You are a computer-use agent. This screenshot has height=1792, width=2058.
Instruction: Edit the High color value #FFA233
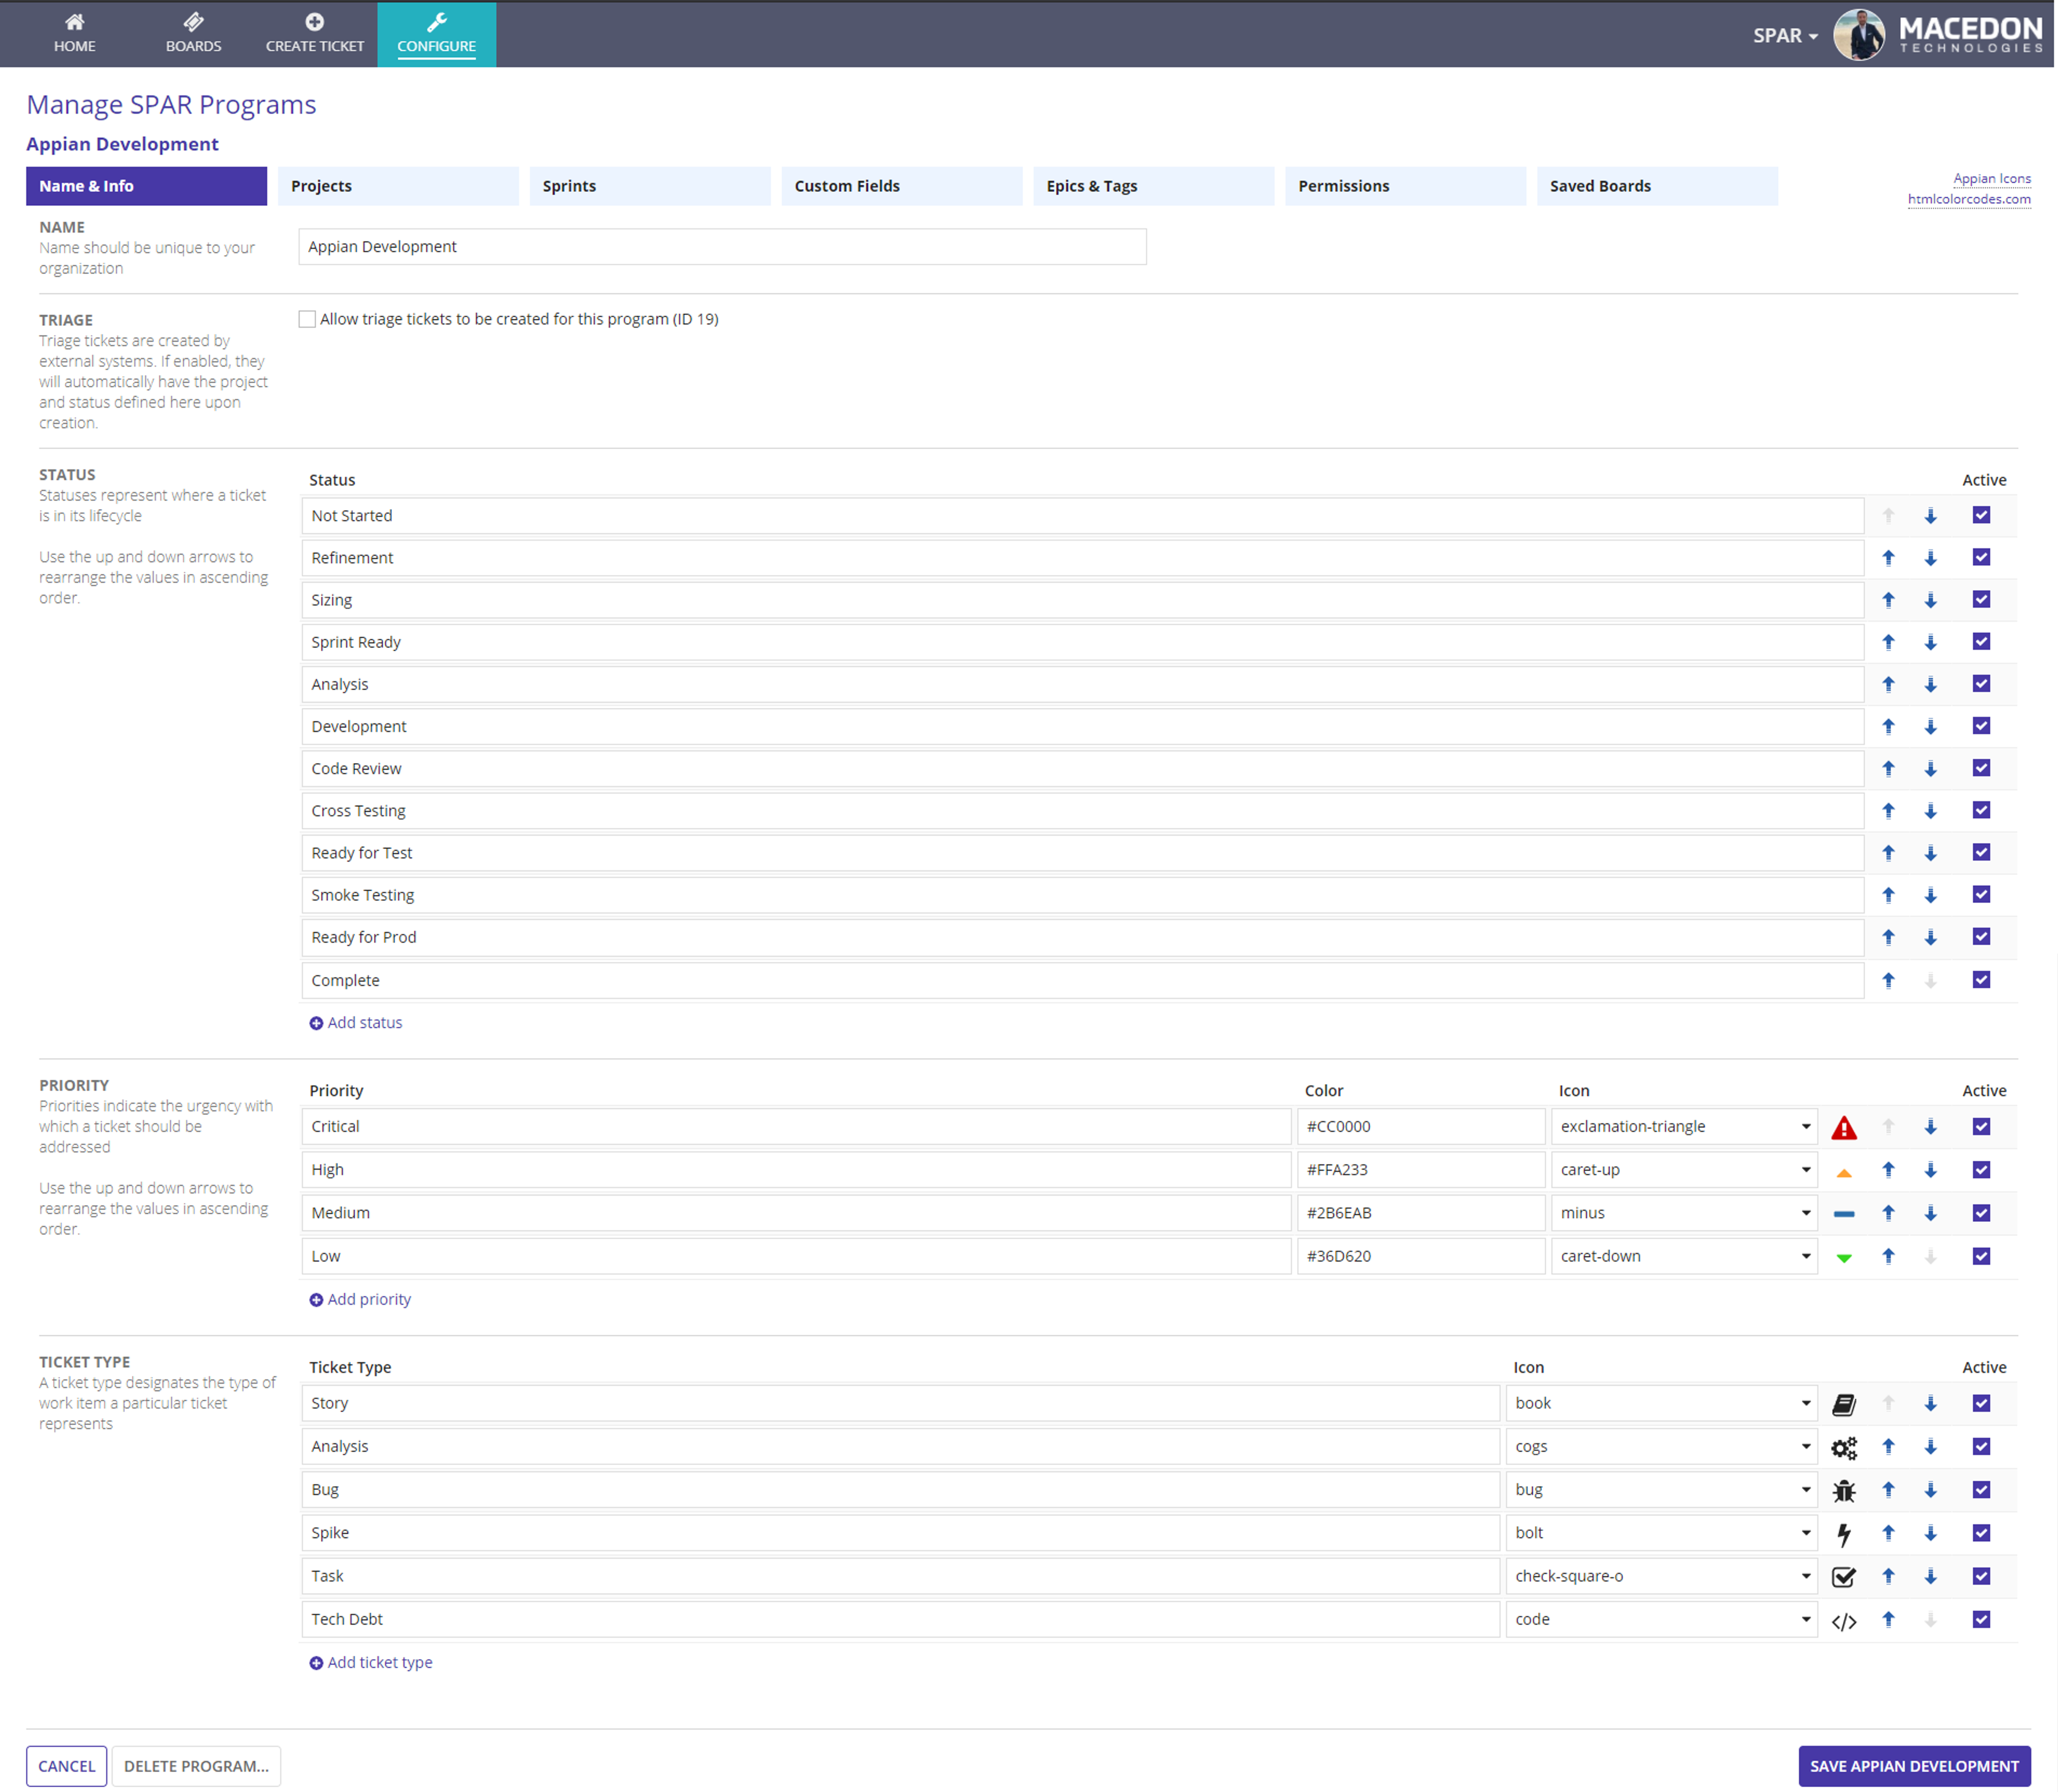click(1421, 1169)
